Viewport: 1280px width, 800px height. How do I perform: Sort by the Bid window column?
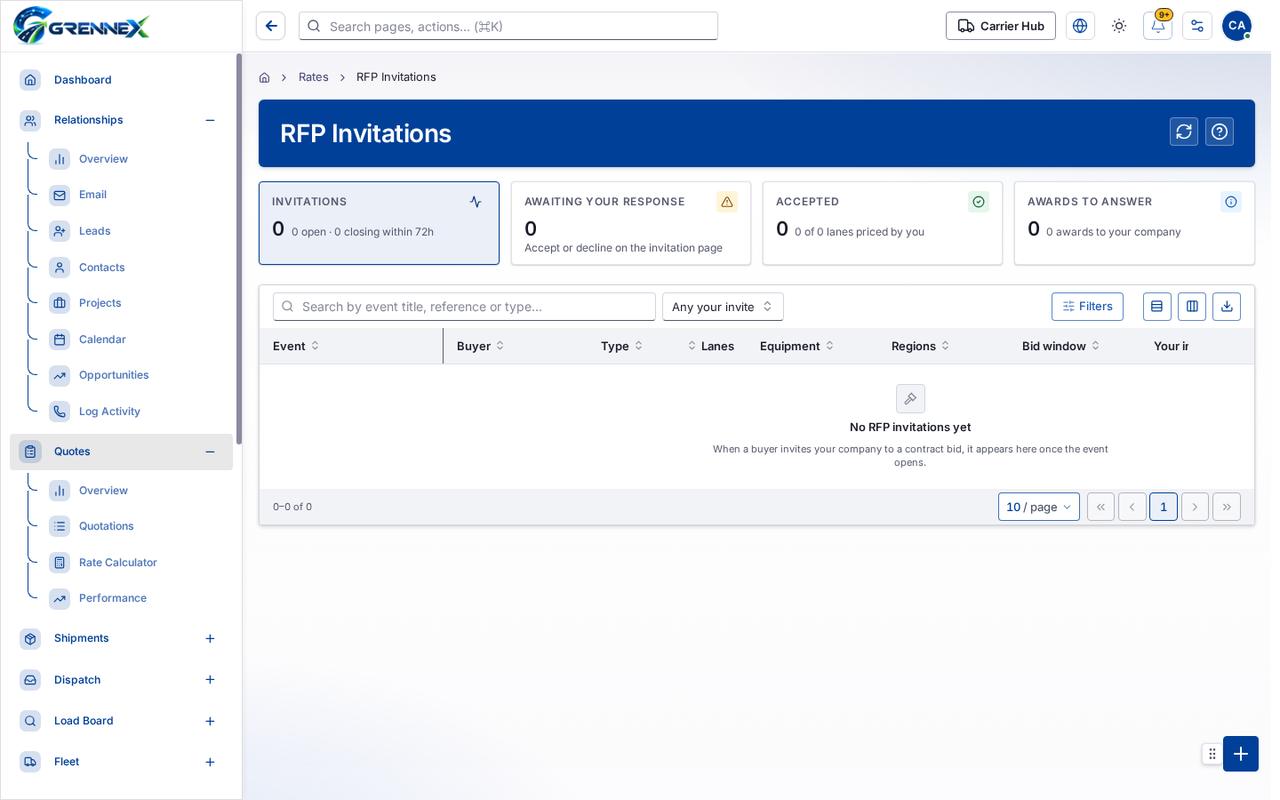click(1061, 346)
